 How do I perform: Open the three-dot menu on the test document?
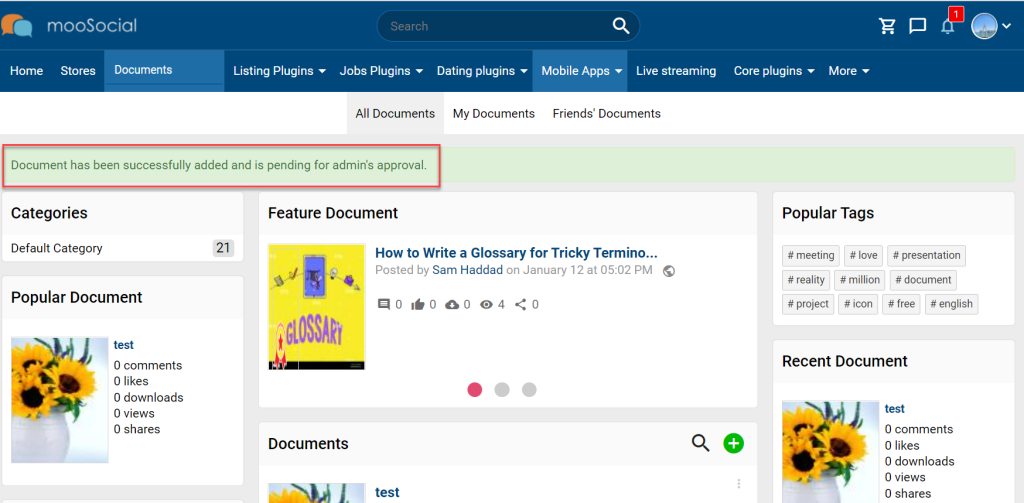point(739,484)
